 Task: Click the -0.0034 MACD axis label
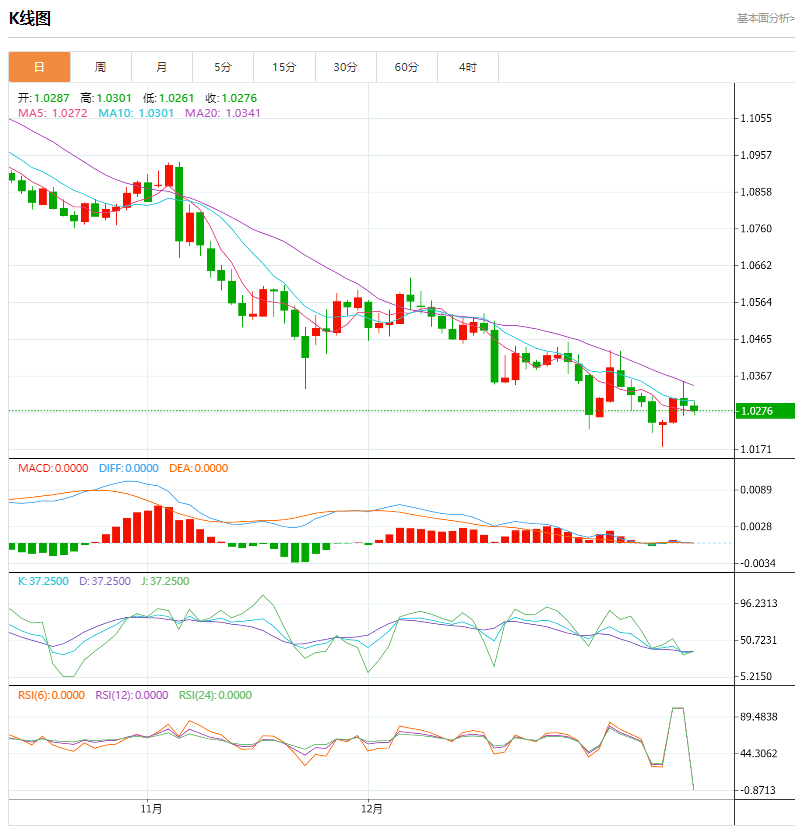coord(757,564)
